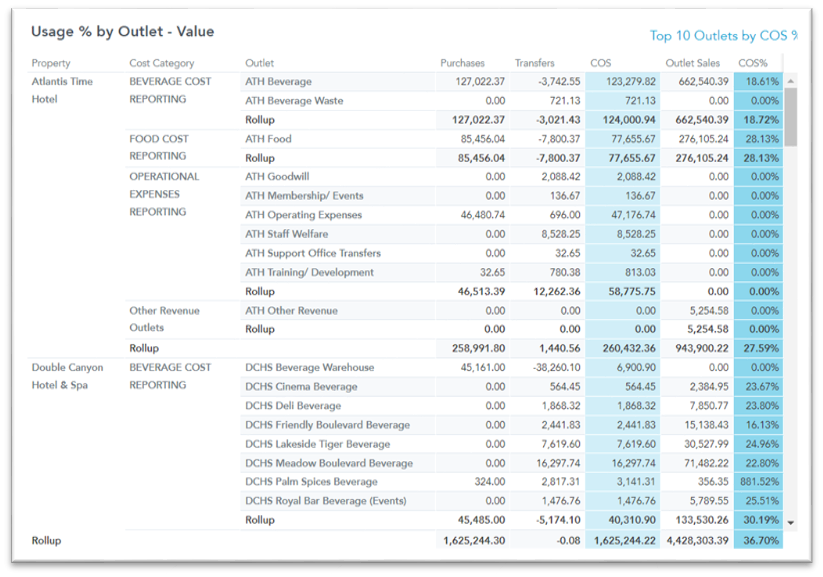
Task: Click the 71,482.22 outlet sales value
Action: tap(706, 464)
